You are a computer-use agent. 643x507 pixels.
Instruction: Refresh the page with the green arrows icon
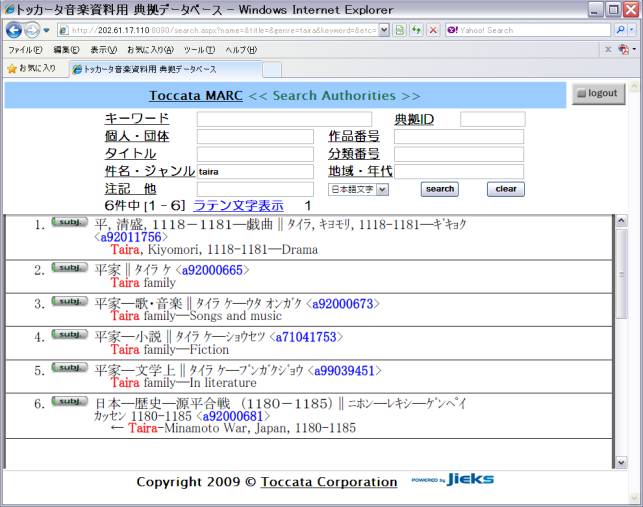[416, 30]
